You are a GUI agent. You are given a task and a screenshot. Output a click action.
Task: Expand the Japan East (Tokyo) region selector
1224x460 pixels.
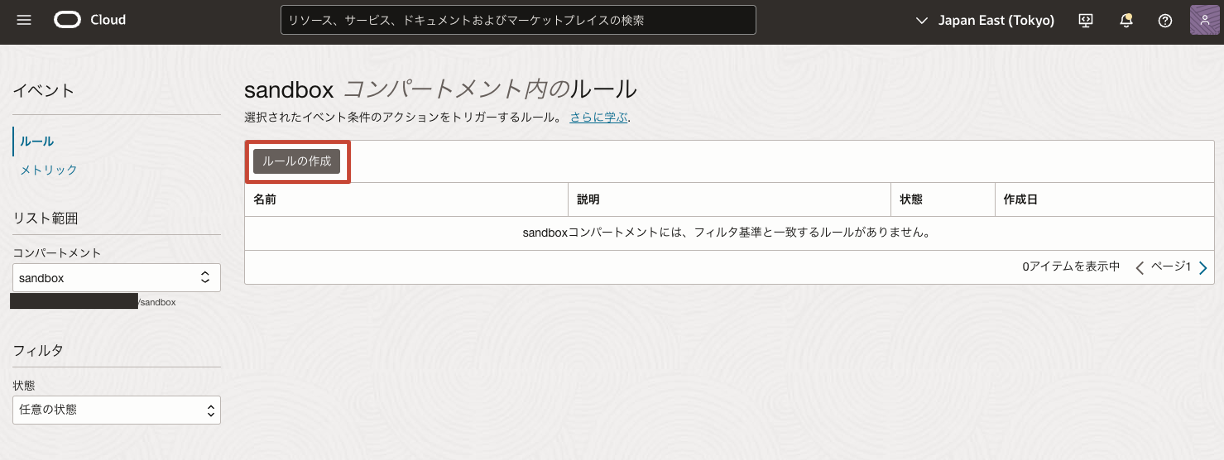click(x=985, y=20)
